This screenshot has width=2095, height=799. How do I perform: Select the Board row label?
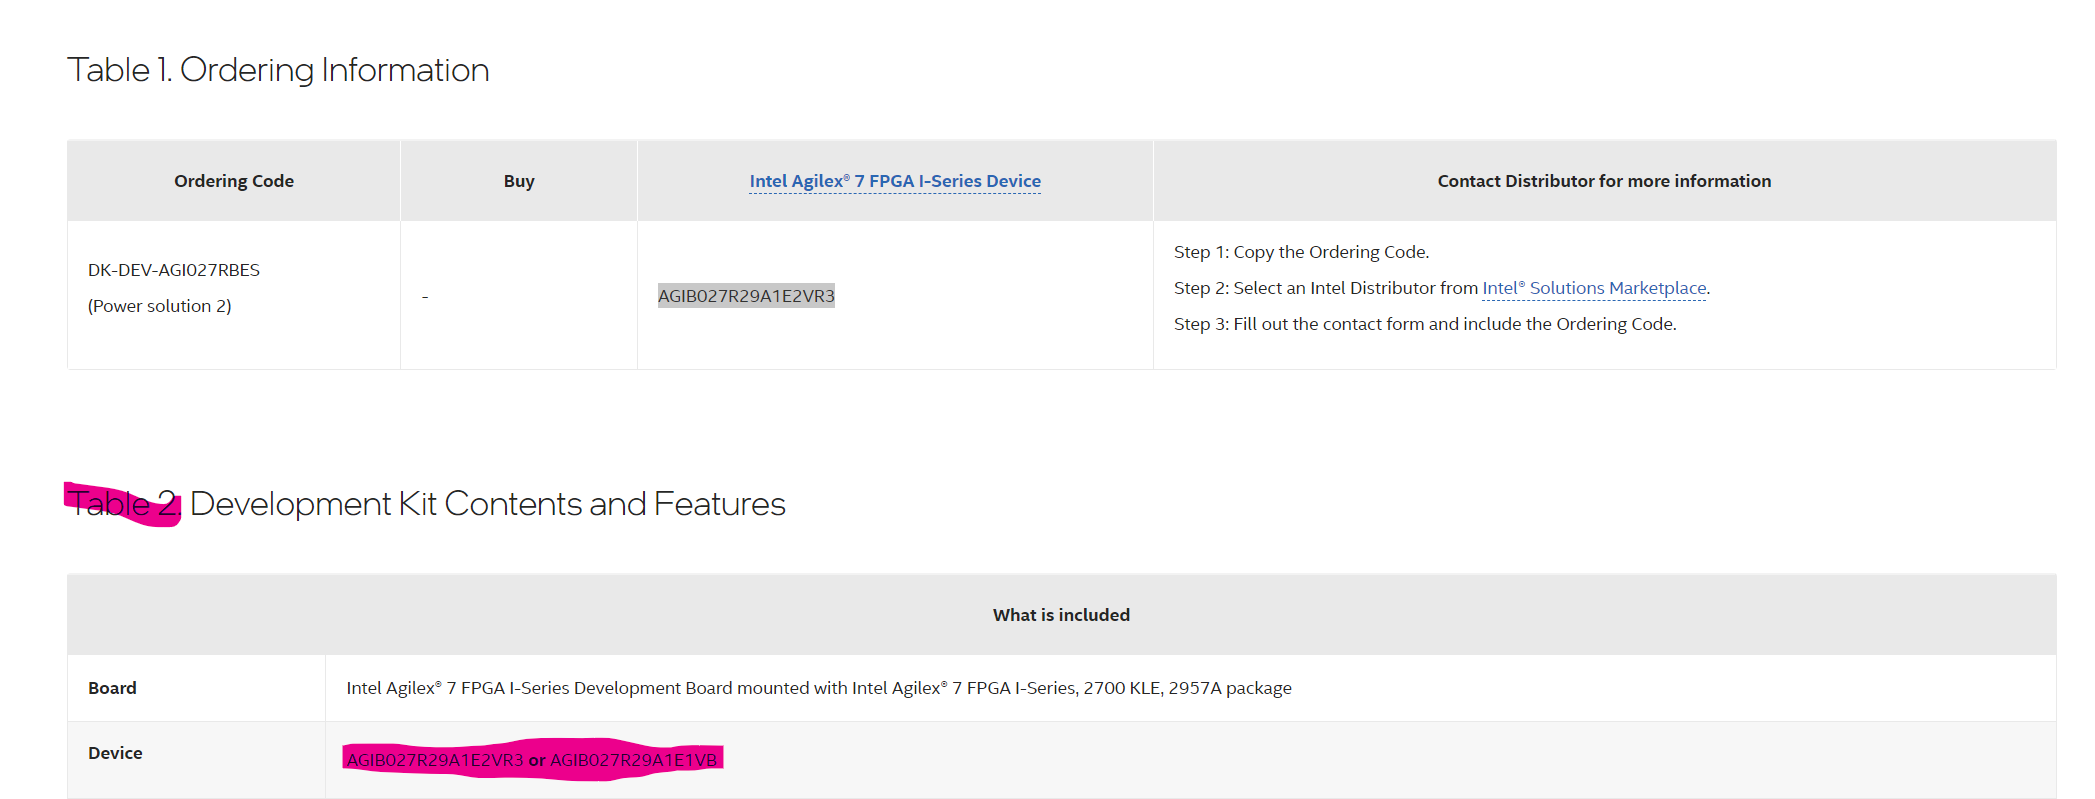(112, 688)
